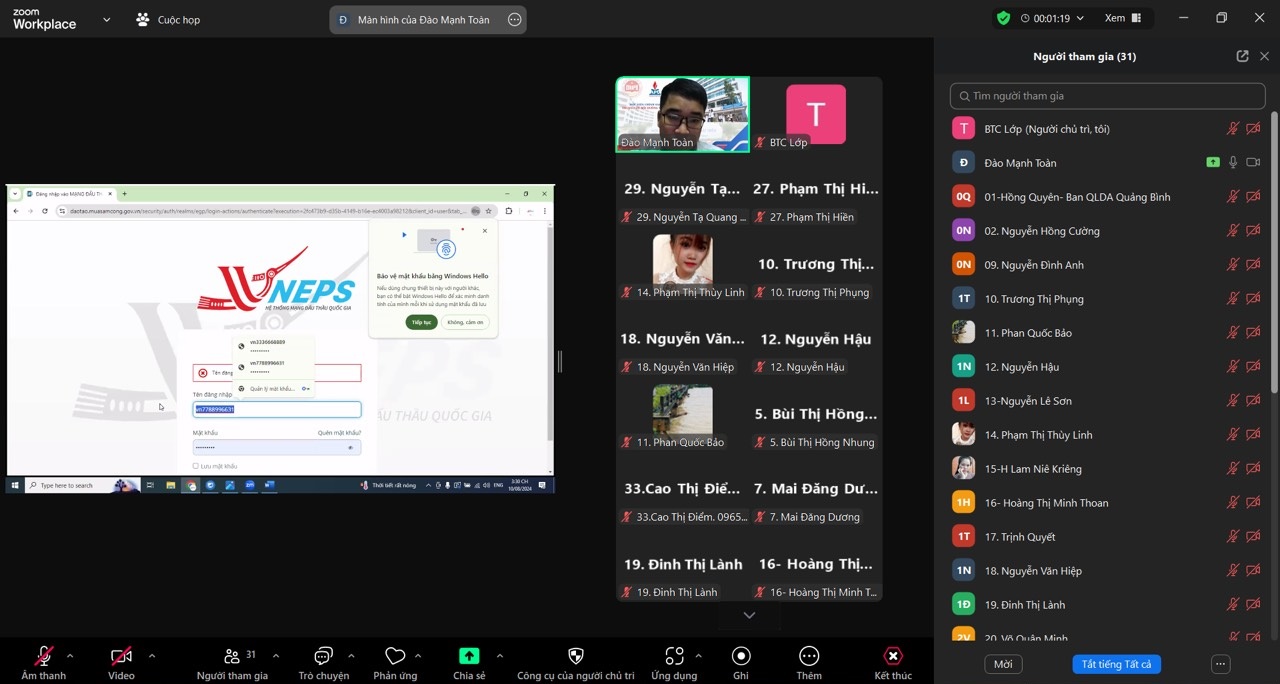
Task: Expand audio options arrow beside Âm thanh
Action: [70, 656]
